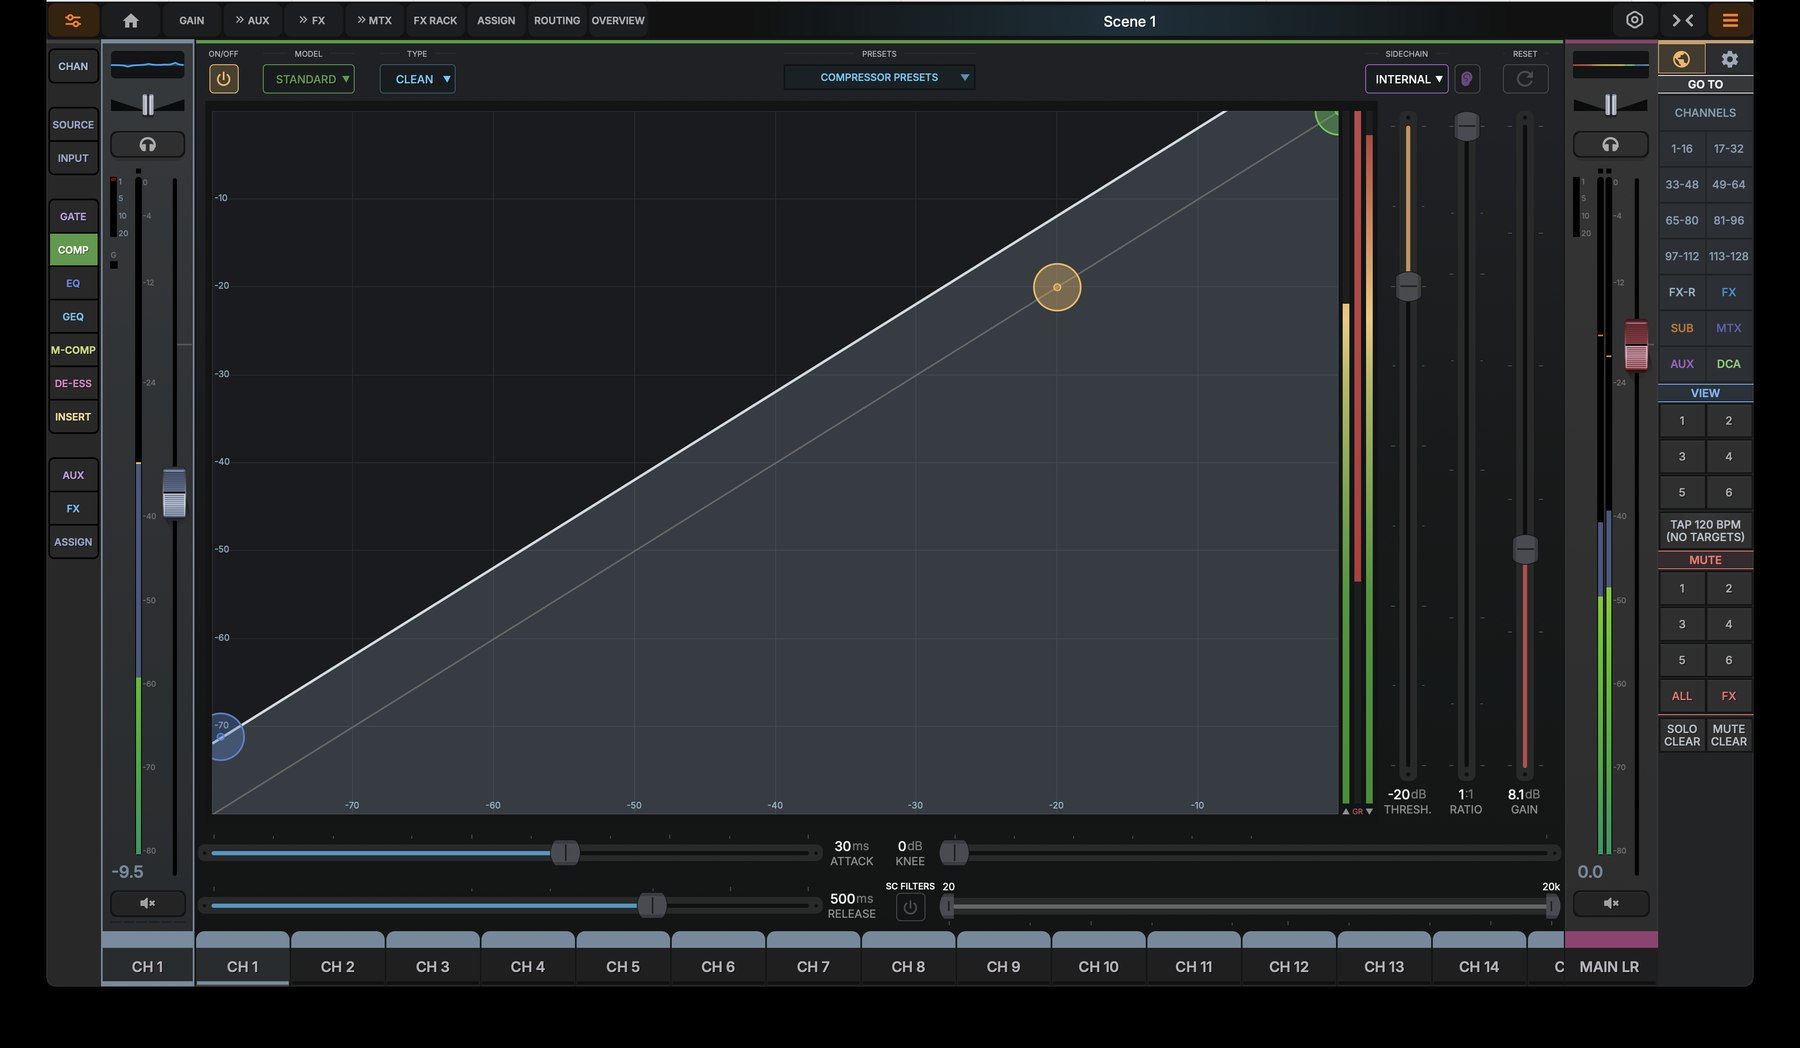This screenshot has height=1048, width=1800.
Task: Switch to the FX RACK tab
Action: [x=435, y=20]
